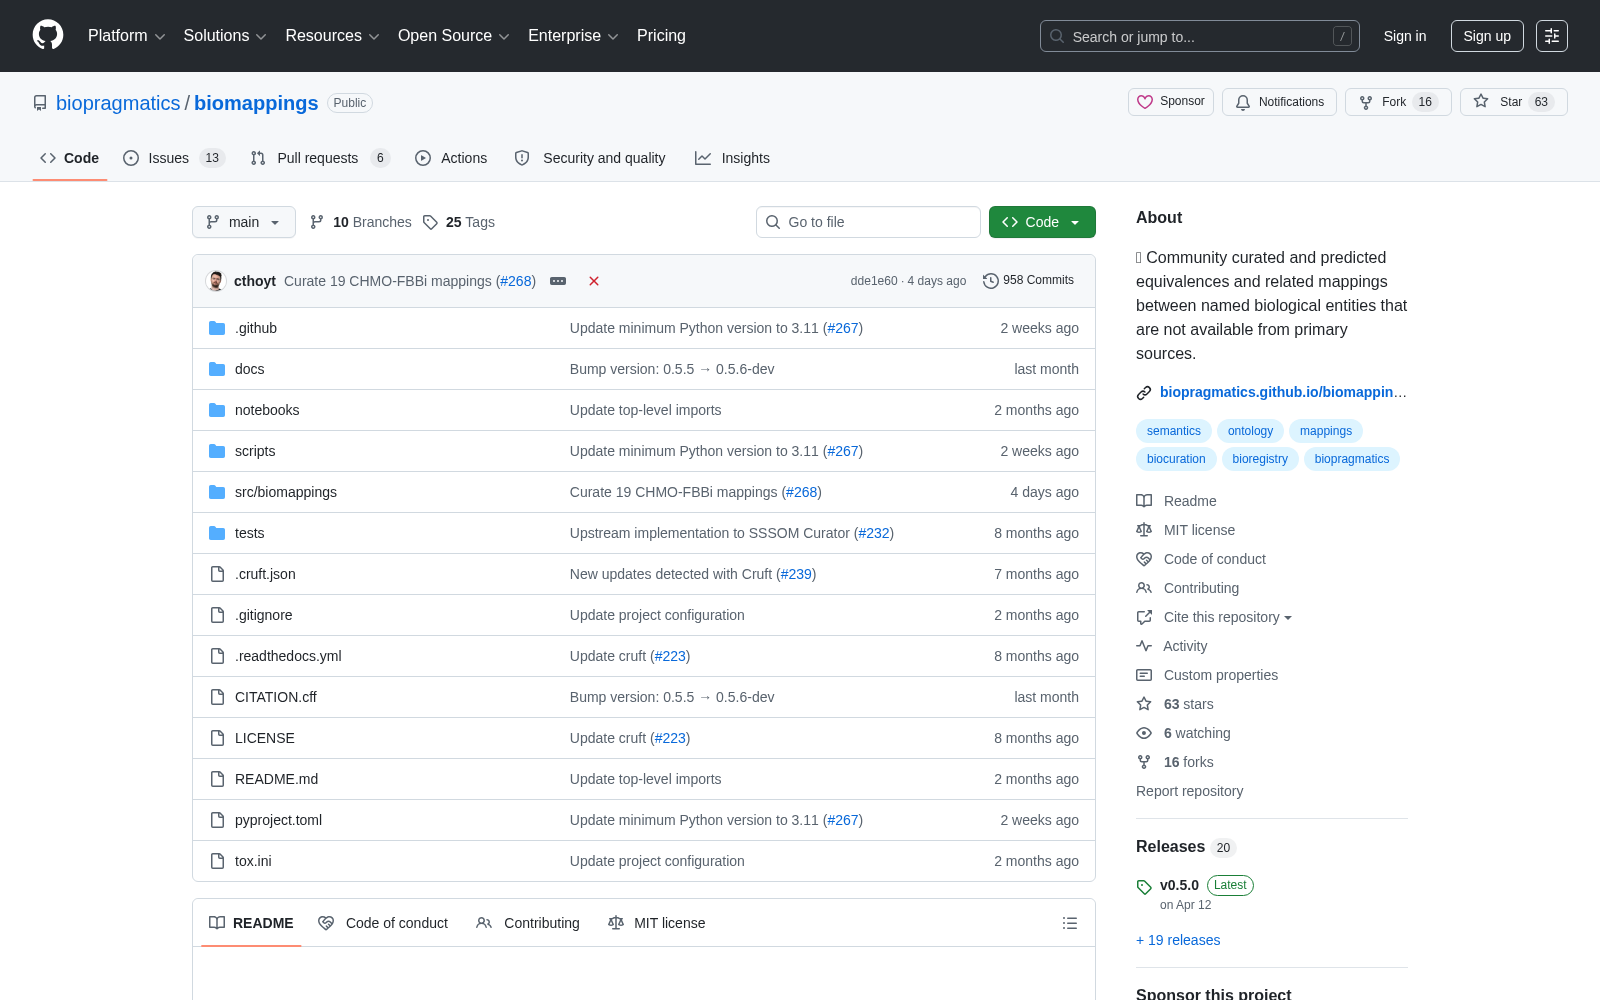The height and width of the screenshot is (1000, 1600).
Task: Fork the repository button
Action: [x=1398, y=102]
